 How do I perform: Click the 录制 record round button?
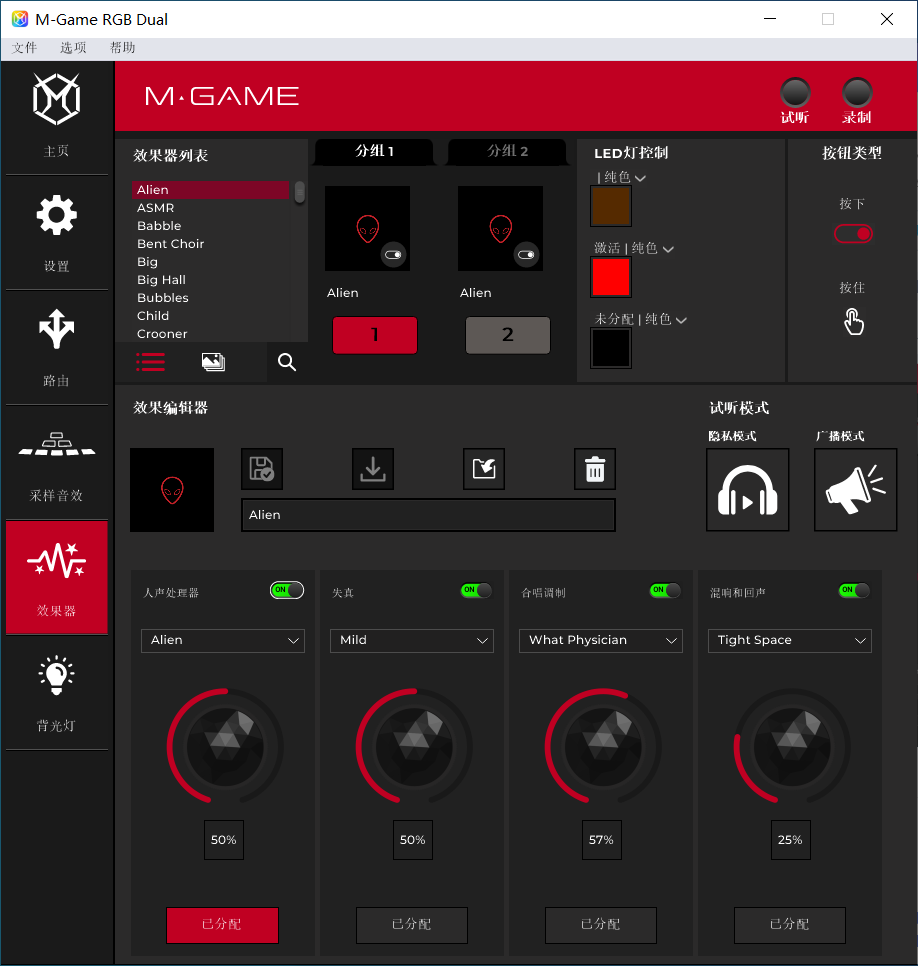point(857,93)
